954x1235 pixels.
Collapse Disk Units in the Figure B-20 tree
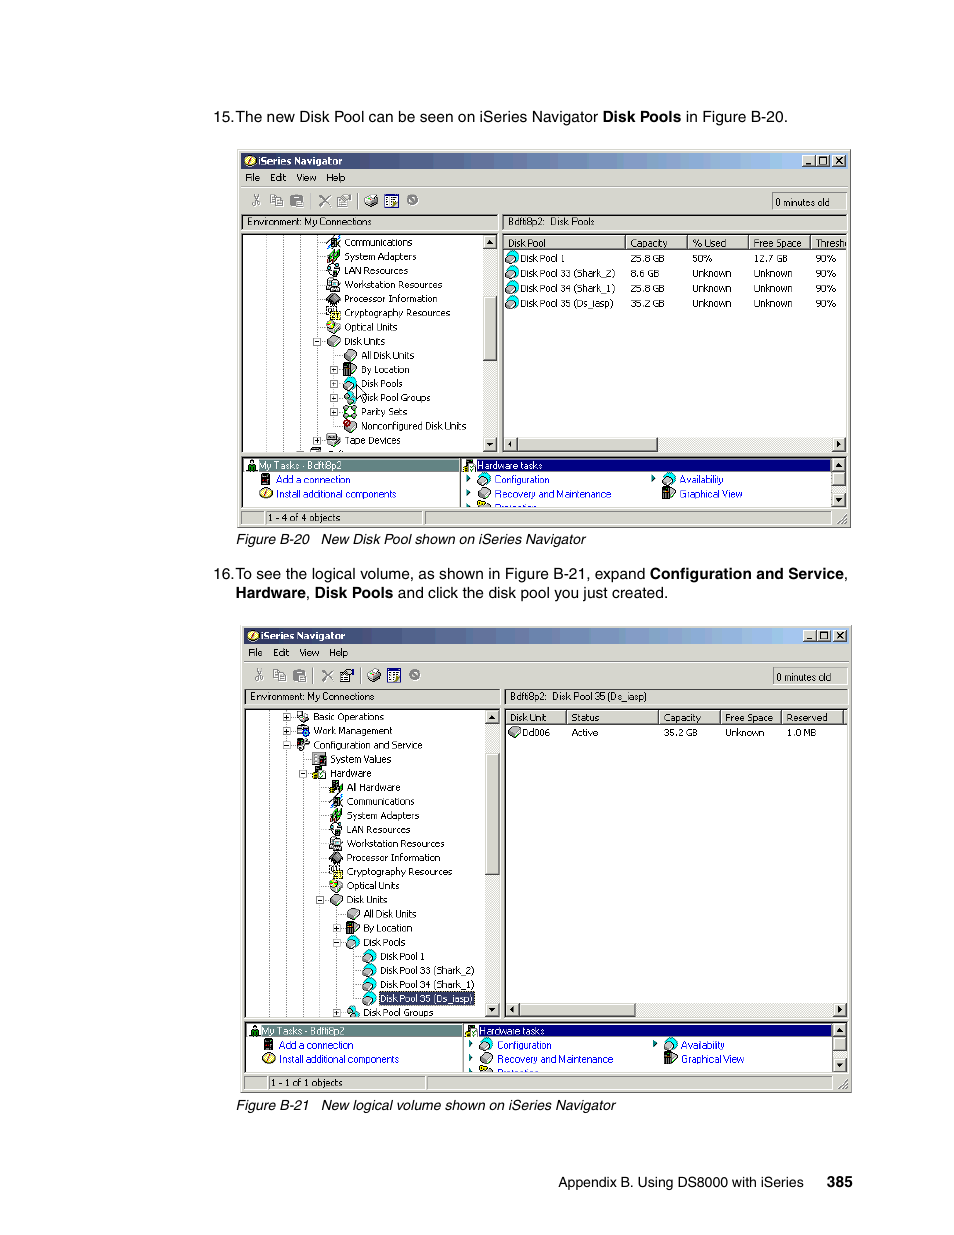click(x=317, y=342)
